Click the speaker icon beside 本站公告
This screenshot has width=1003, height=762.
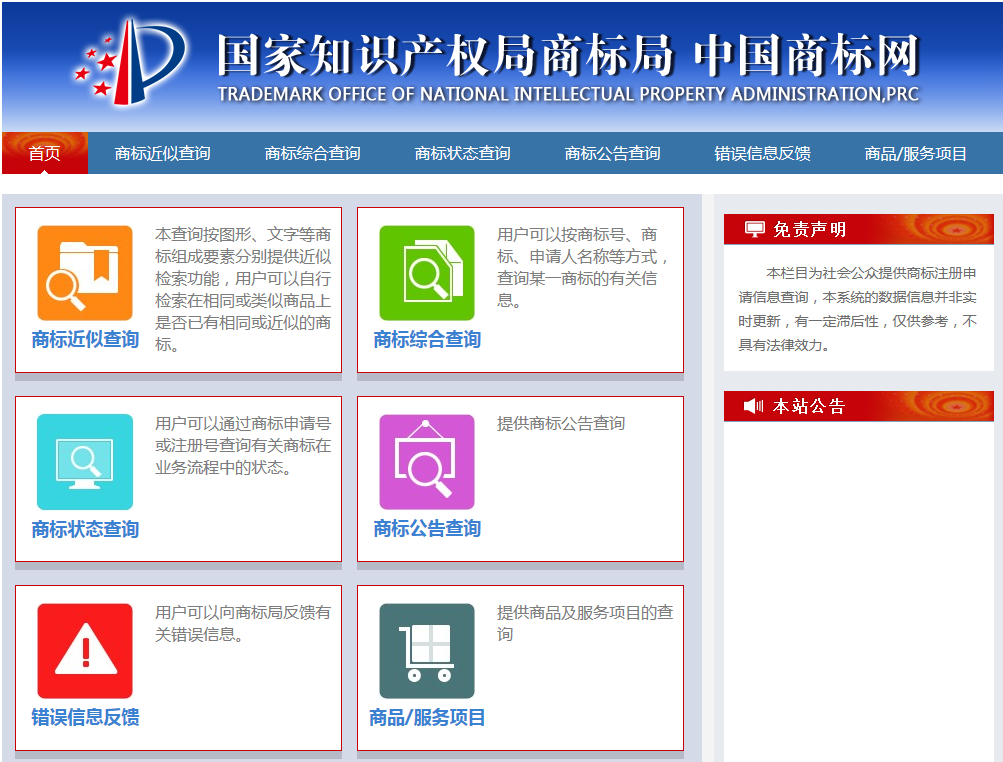(x=754, y=406)
